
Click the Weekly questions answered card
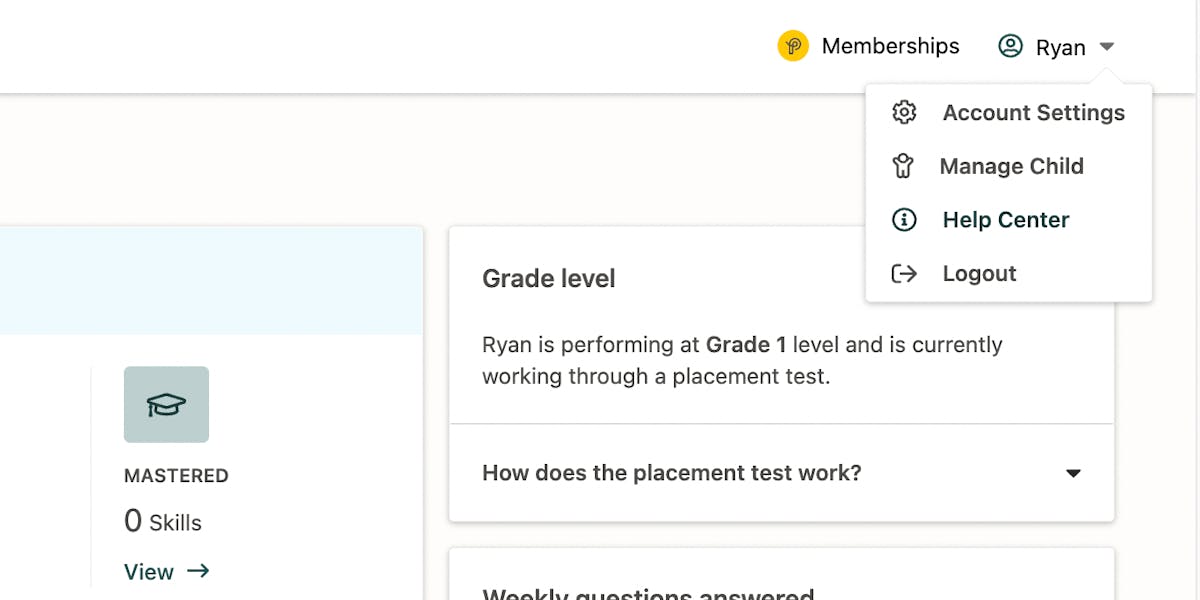[x=648, y=590]
